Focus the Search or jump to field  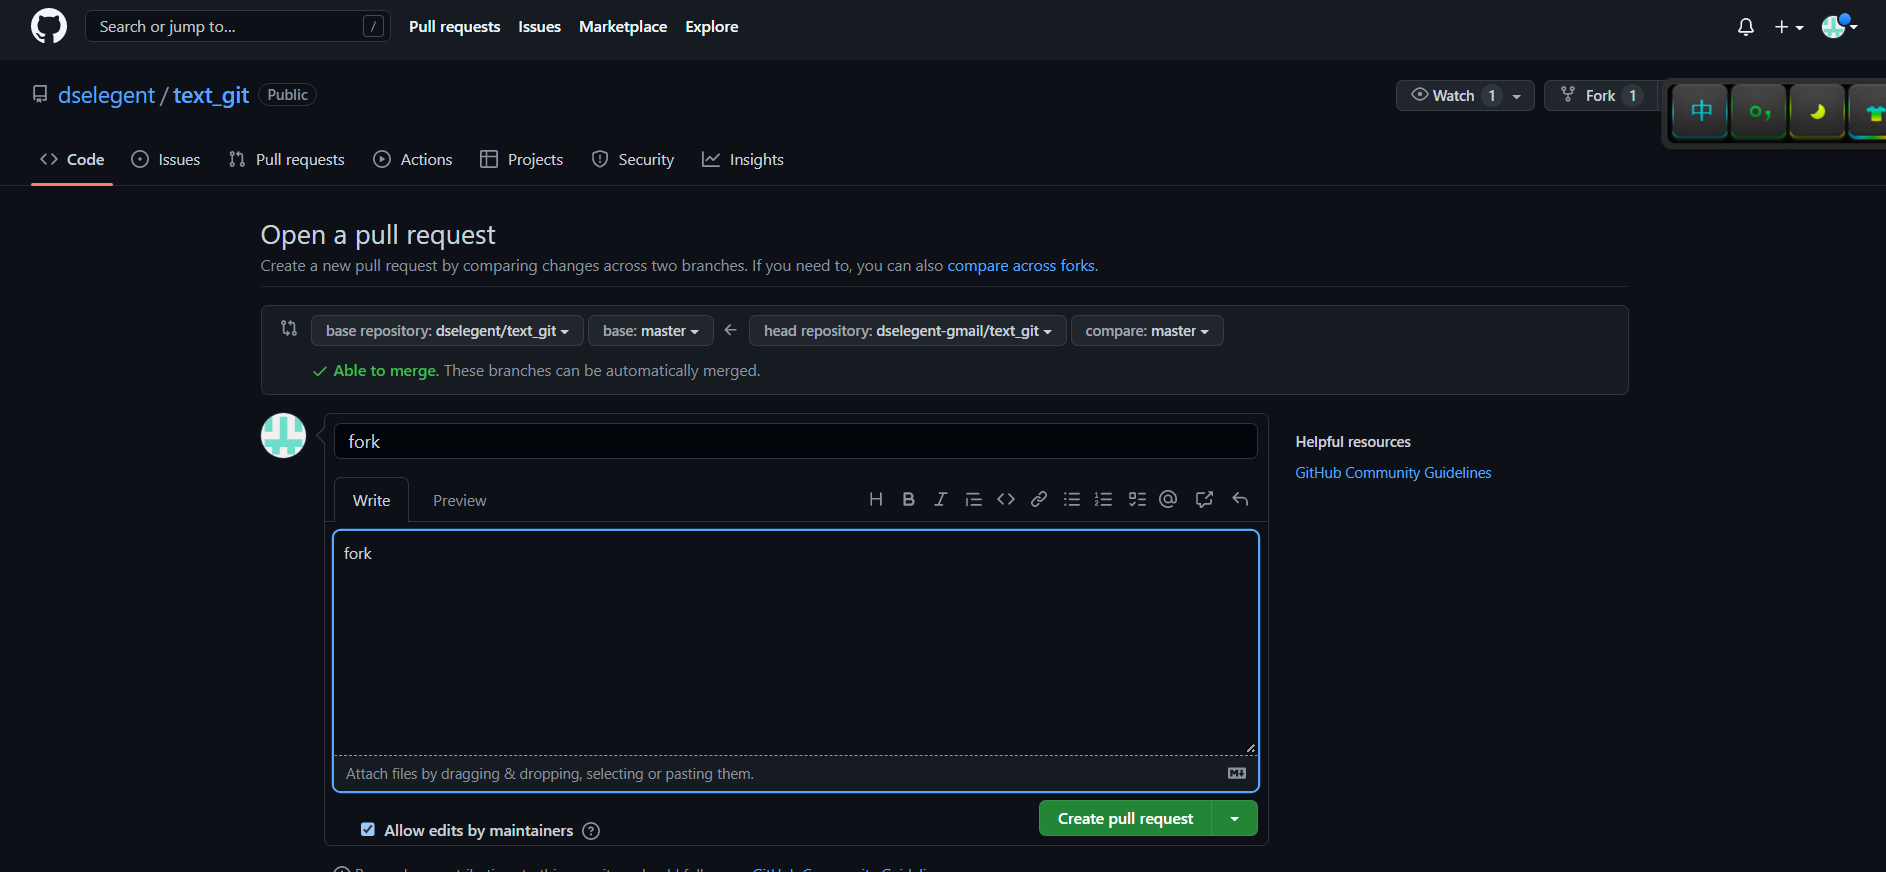point(238,27)
